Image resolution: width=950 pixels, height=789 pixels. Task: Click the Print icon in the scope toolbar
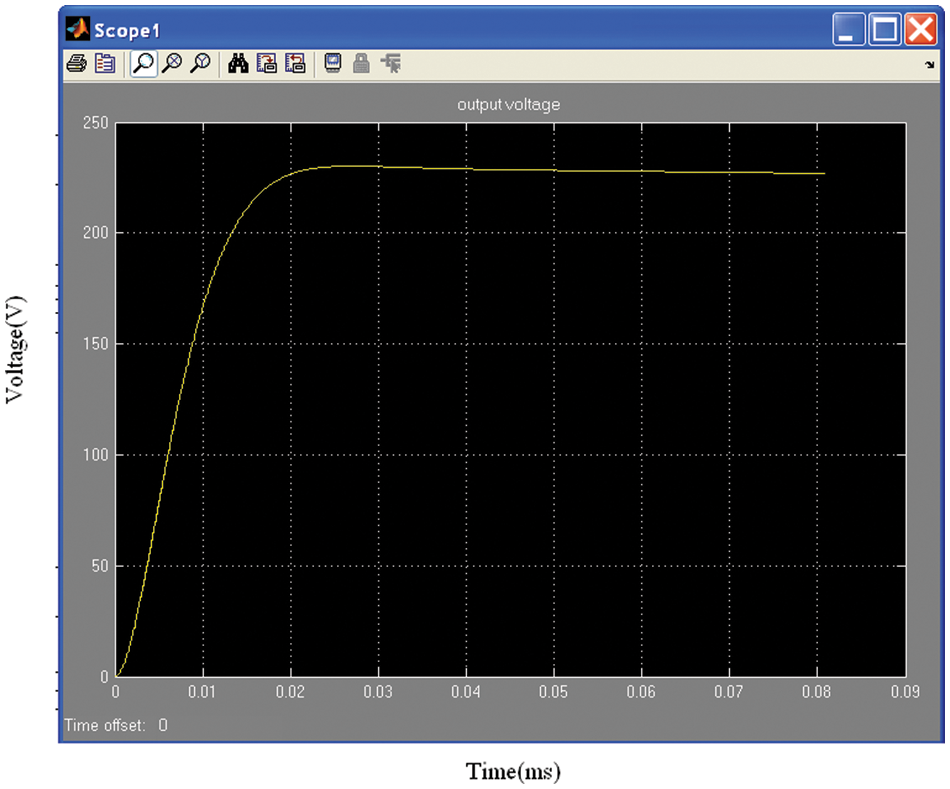(x=77, y=65)
